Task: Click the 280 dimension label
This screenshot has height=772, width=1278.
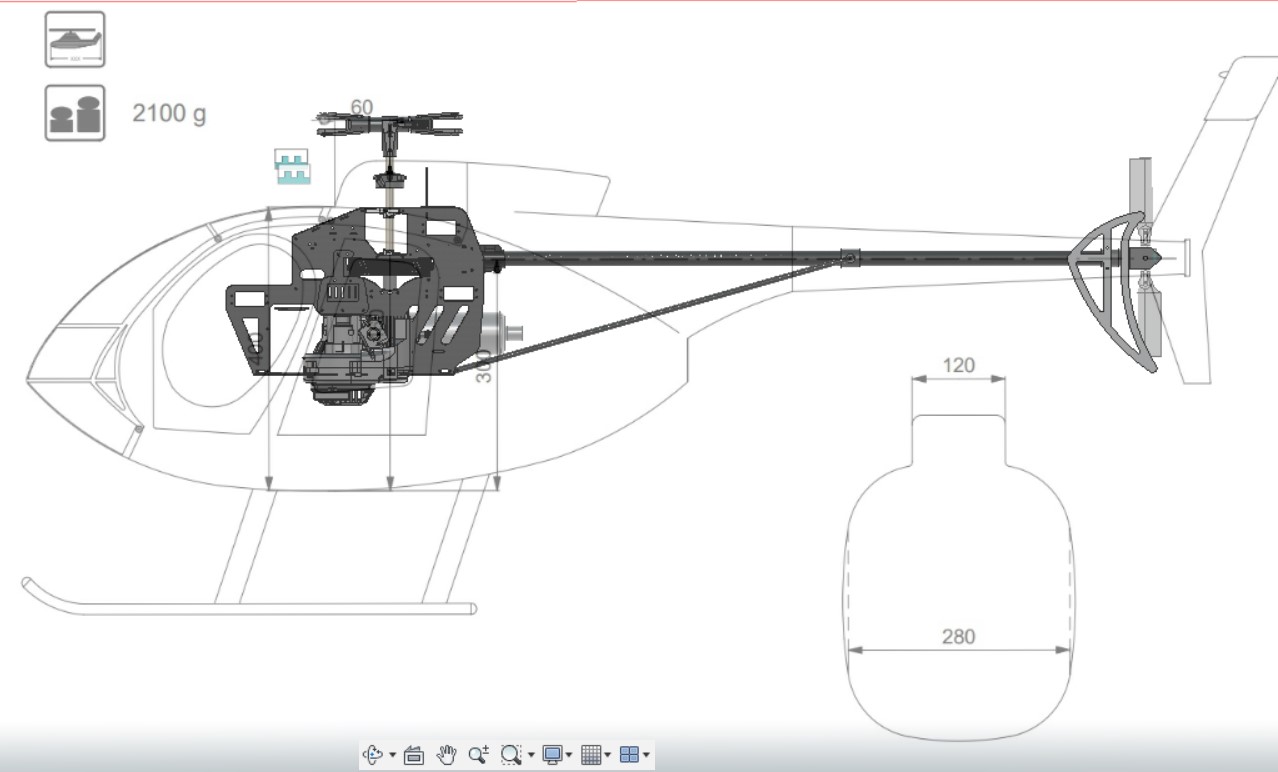Action: 958,636
